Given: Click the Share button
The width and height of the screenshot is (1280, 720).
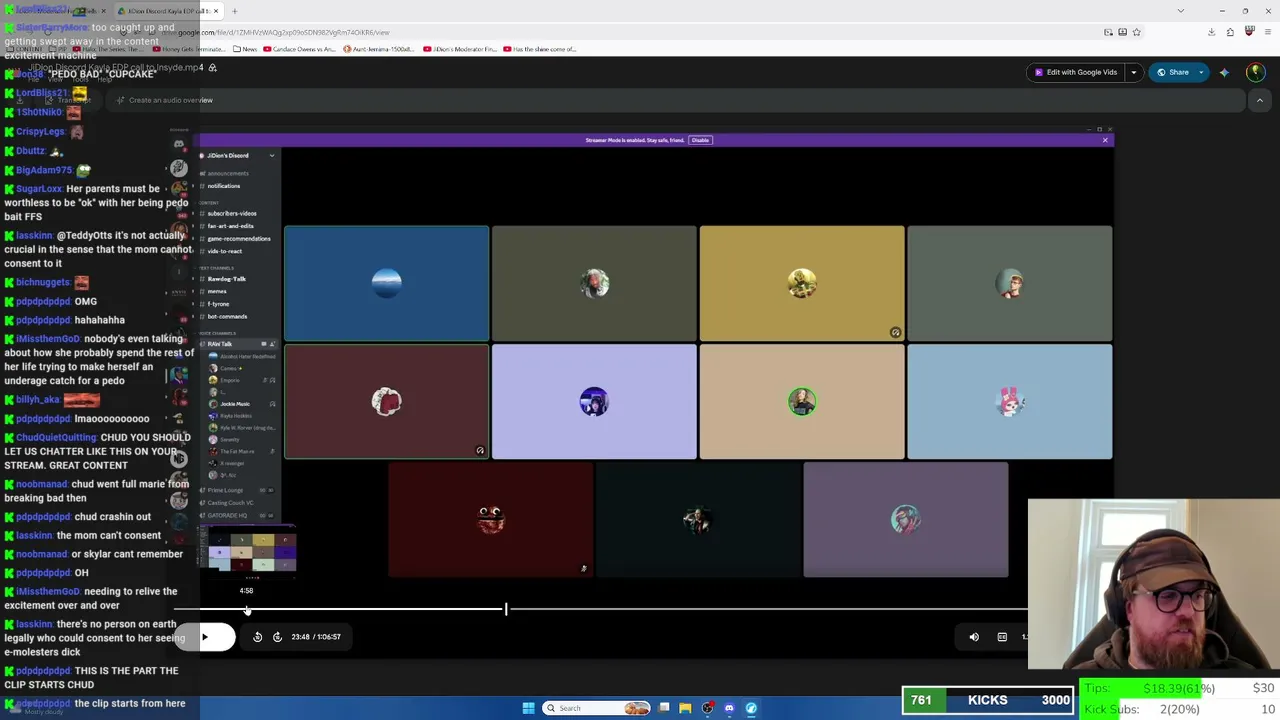Looking at the screenshot, I should (1172, 72).
